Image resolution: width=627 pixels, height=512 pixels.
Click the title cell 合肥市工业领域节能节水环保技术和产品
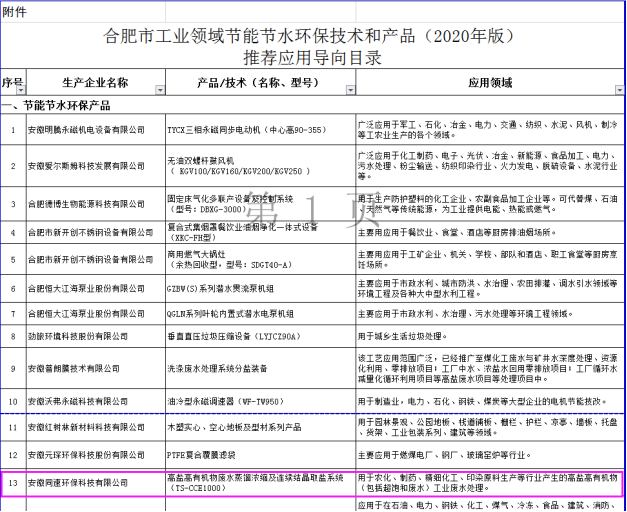tap(312, 46)
